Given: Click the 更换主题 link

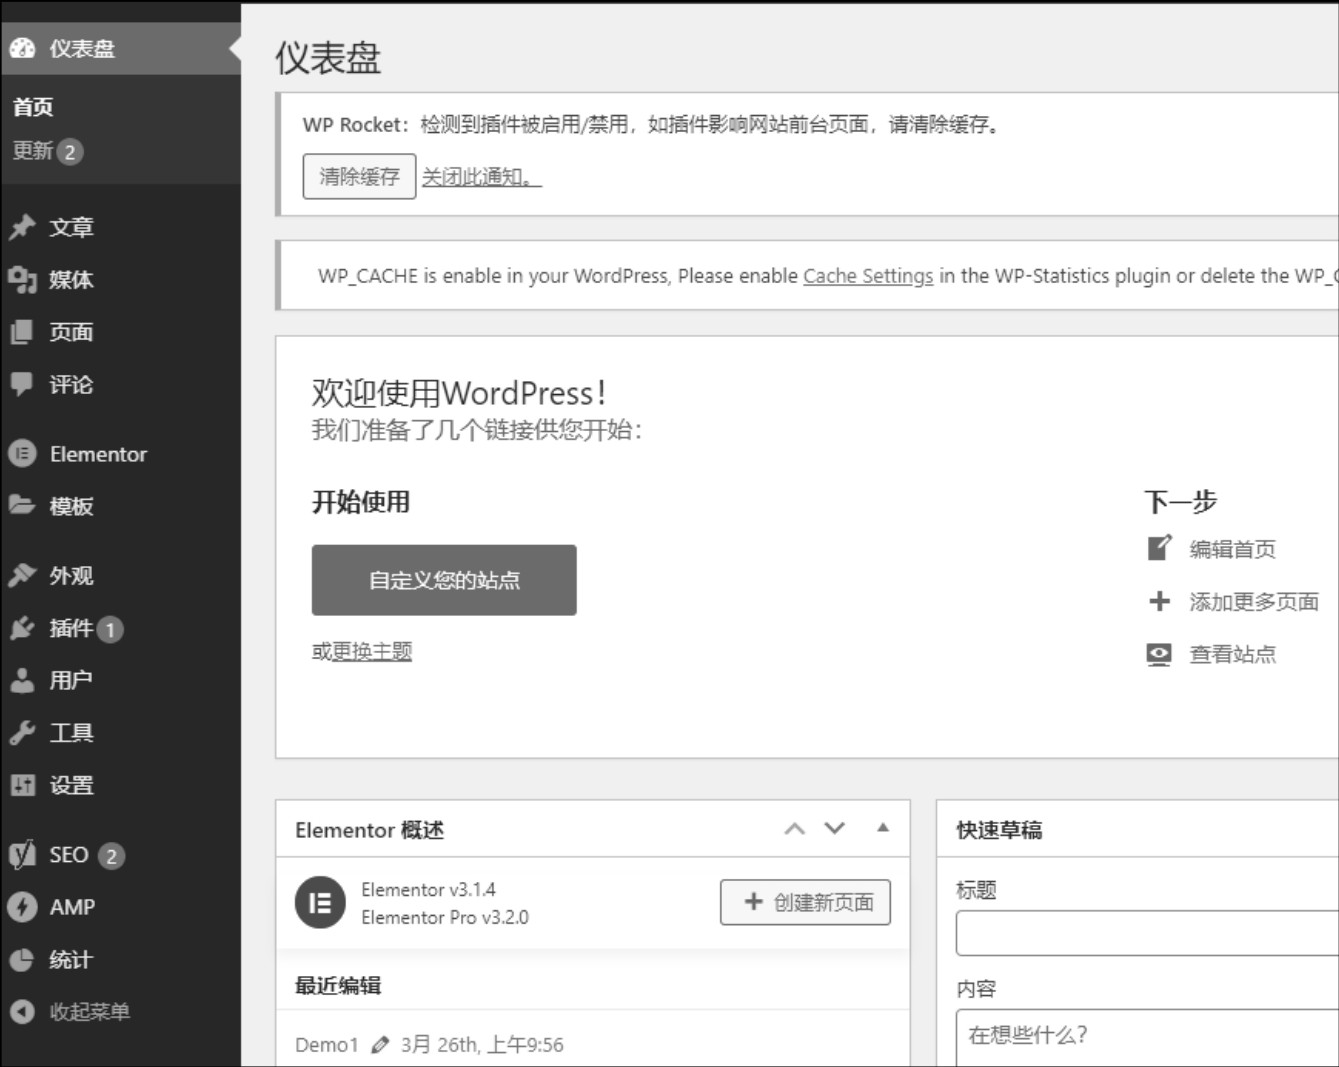Looking at the screenshot, I should click(x=372, y=651).
